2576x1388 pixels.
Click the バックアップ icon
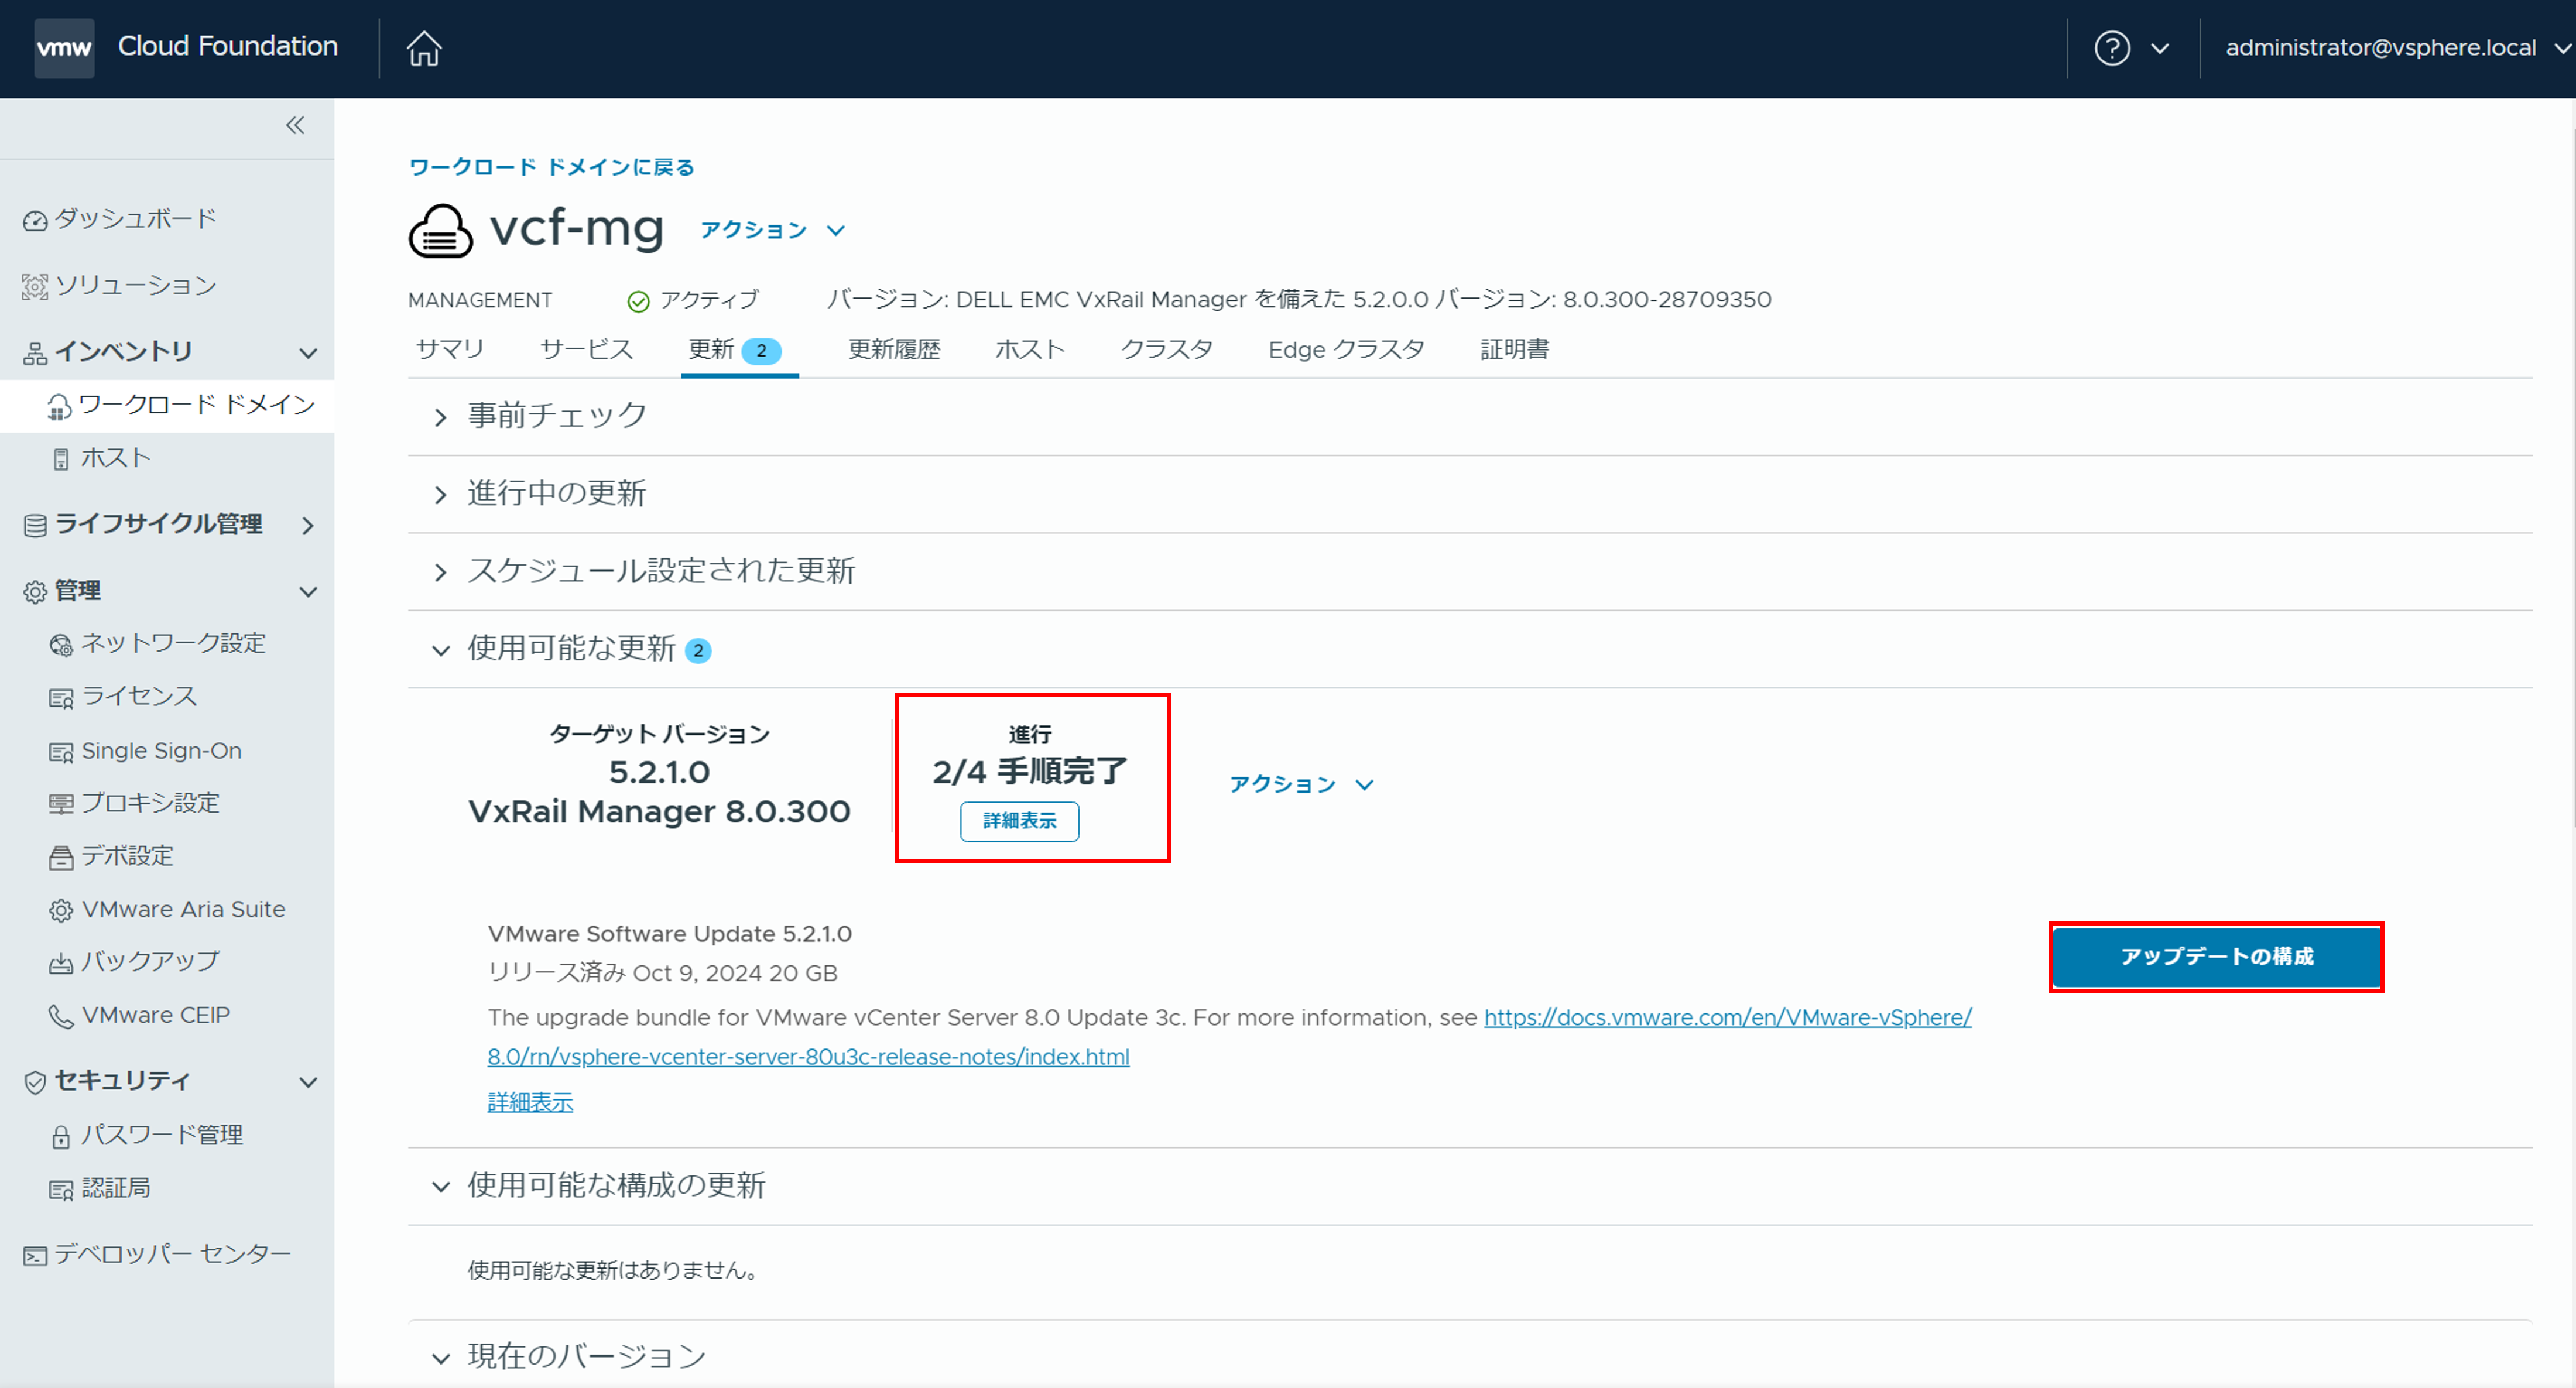61,963
